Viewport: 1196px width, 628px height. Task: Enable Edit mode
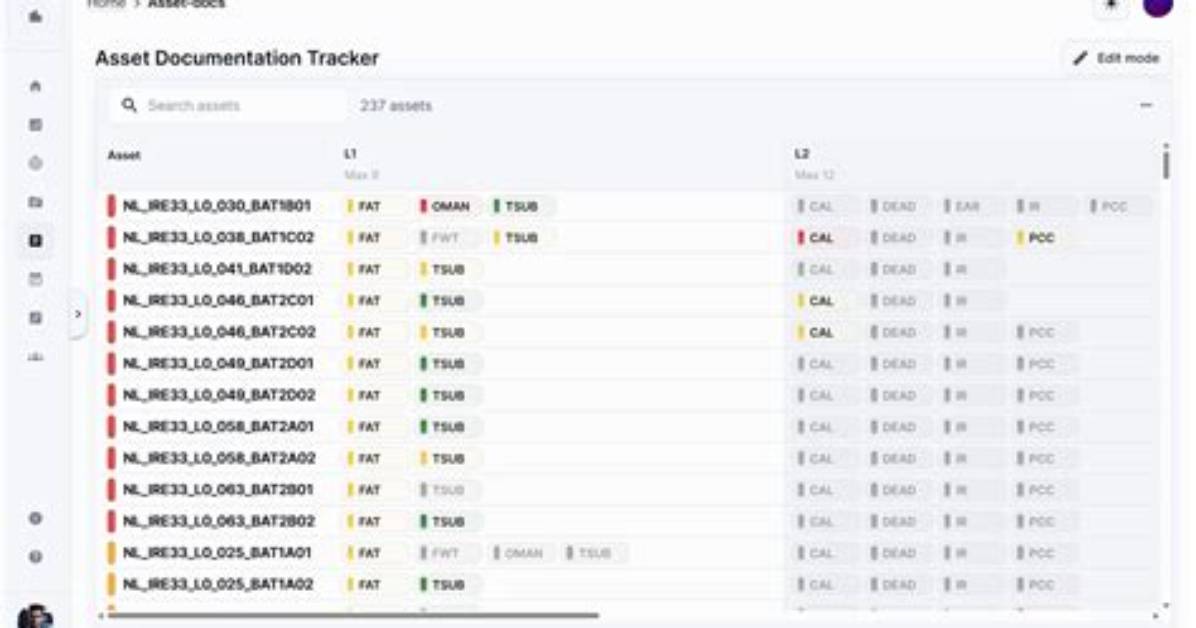1116,58
